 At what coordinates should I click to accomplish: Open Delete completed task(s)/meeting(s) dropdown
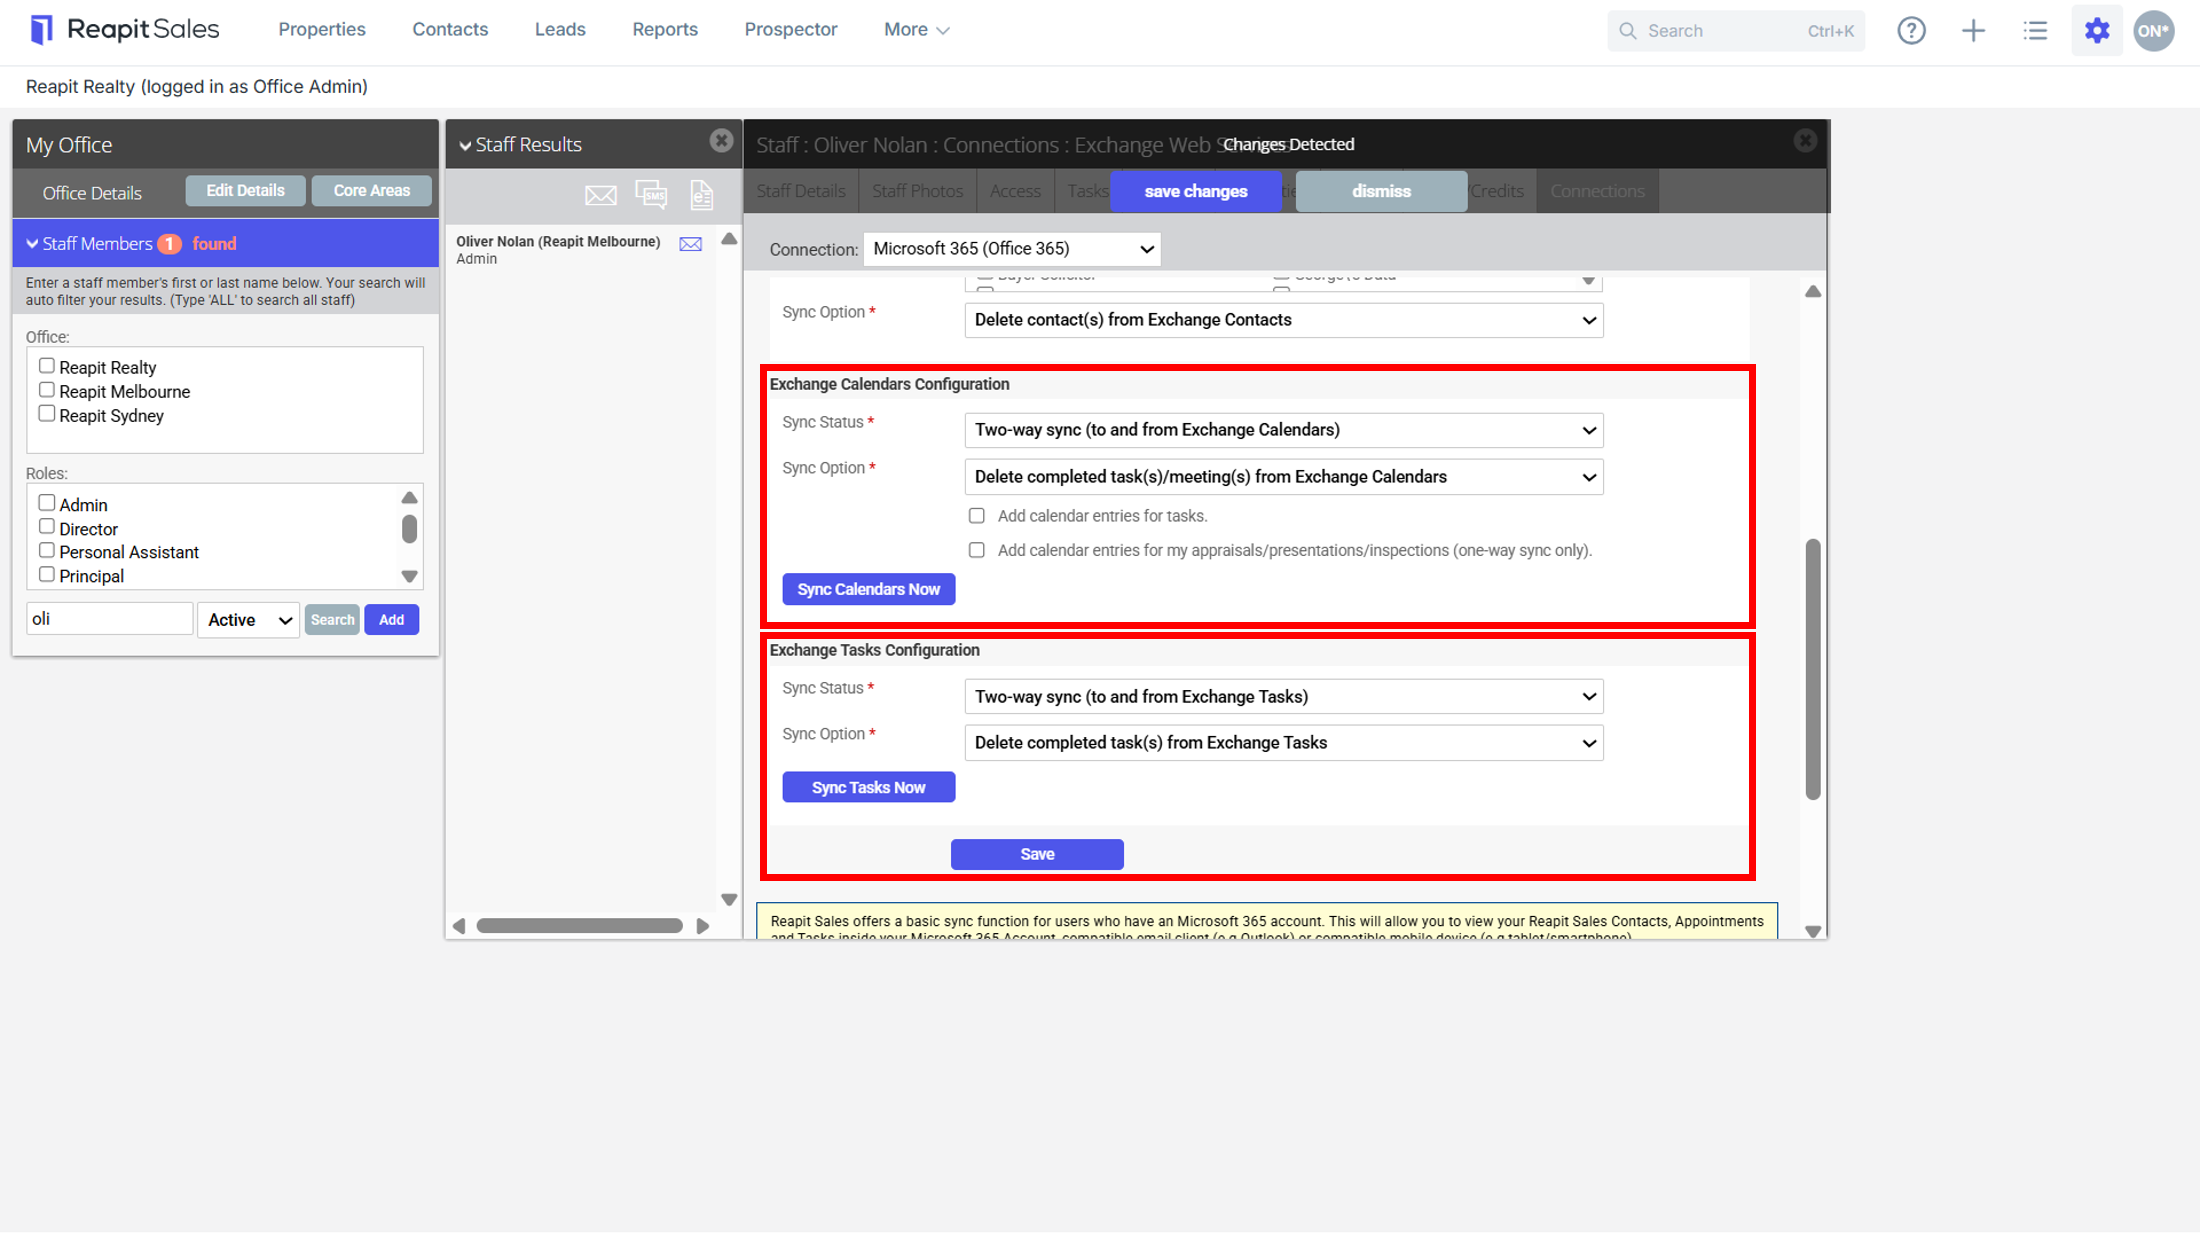click(1284, 477)
